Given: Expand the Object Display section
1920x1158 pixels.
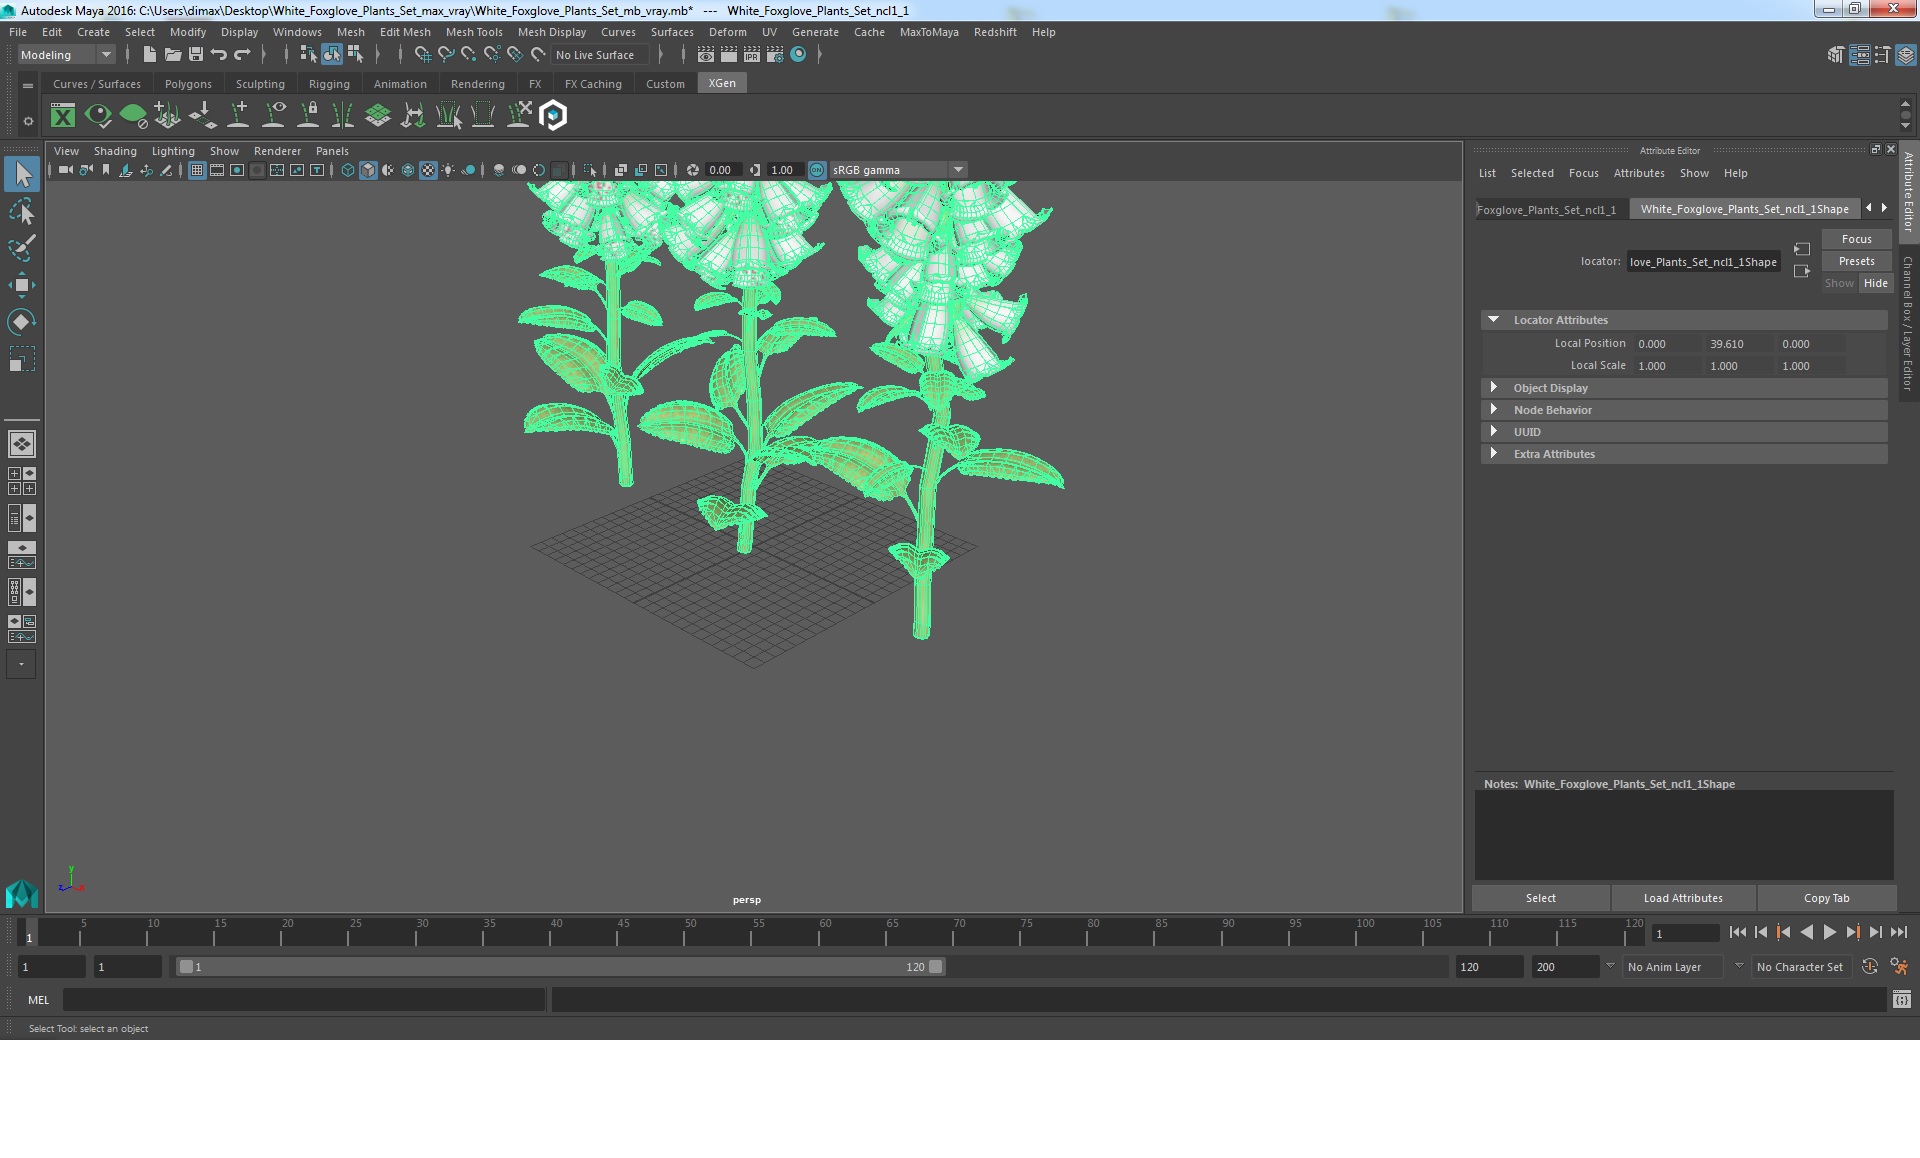Looking at the screenshot, I should (1550, 388).
